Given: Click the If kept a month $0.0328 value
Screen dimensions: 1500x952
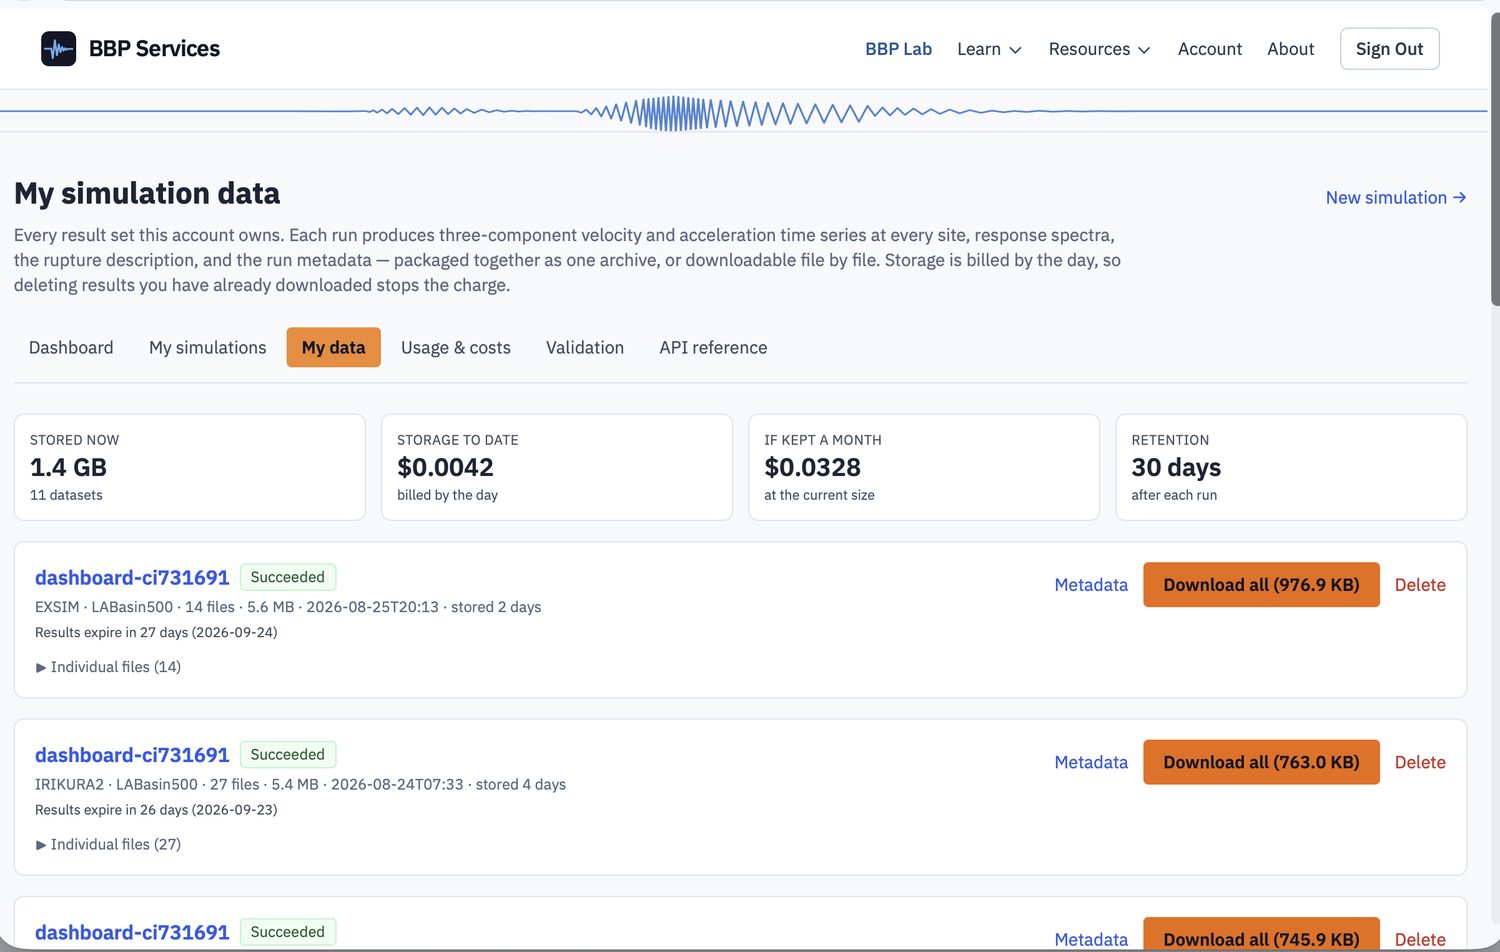Looking at the screenshot, I should (x=812, y=467).
